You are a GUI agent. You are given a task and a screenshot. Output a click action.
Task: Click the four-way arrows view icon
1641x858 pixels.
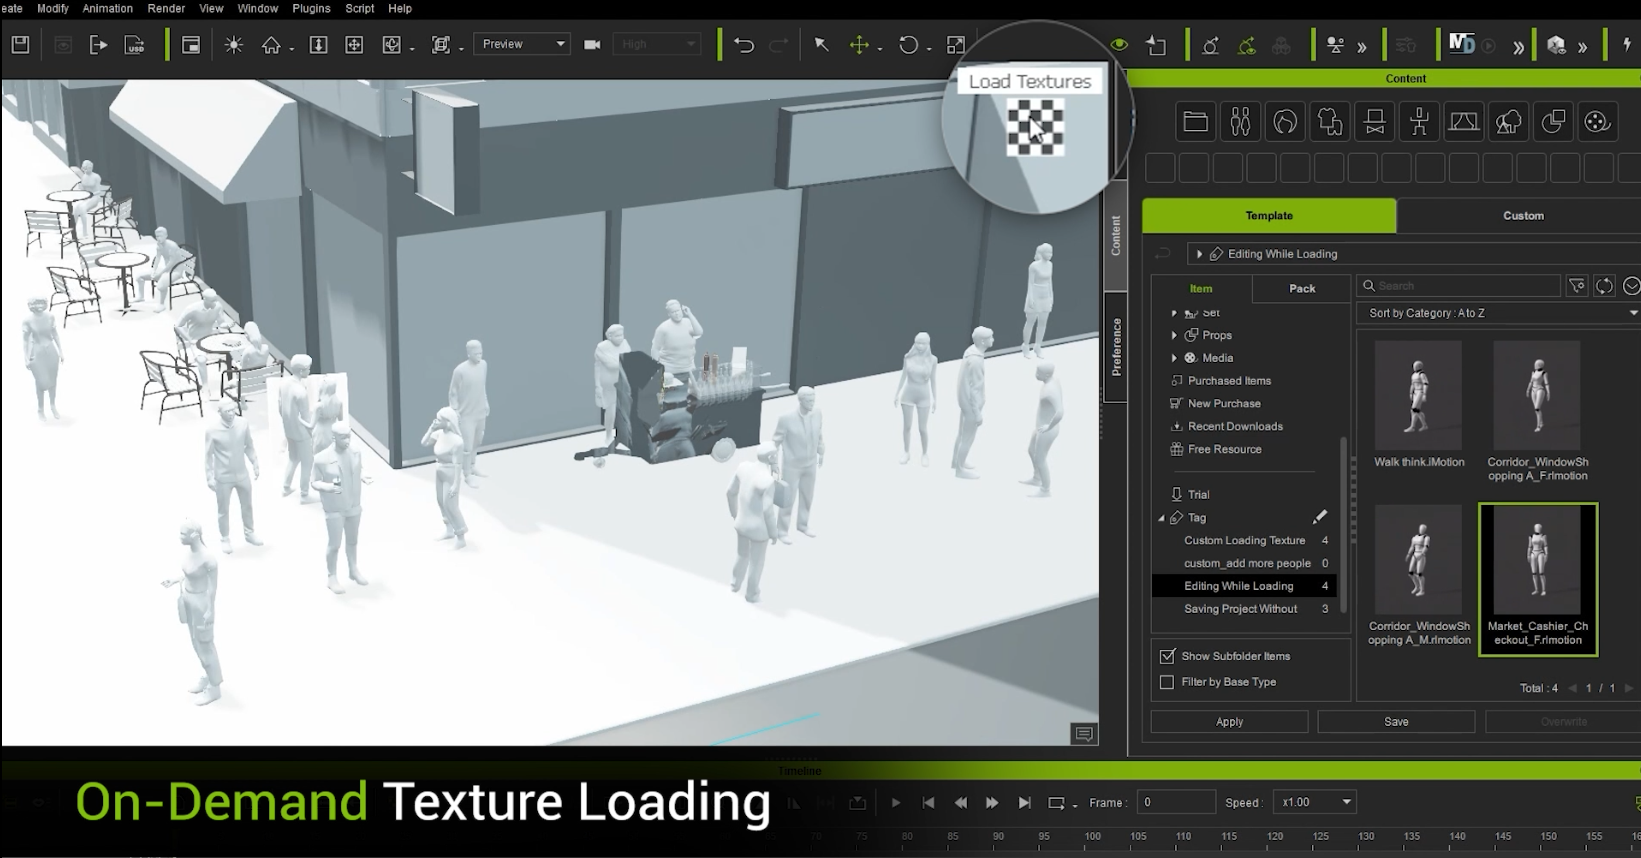tap(354, 44)
